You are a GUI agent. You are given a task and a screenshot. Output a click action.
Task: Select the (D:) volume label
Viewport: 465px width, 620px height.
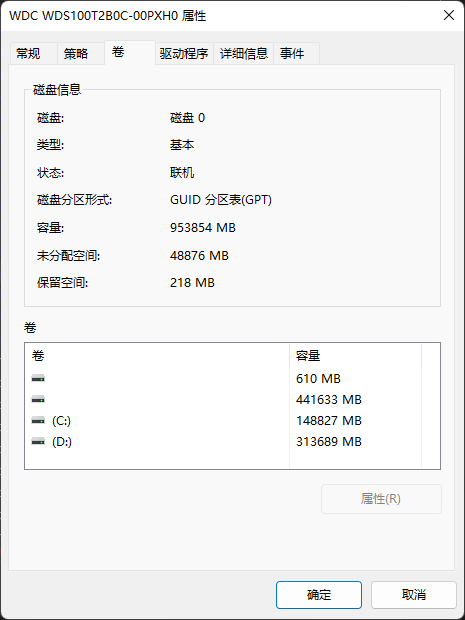point(62,442)
